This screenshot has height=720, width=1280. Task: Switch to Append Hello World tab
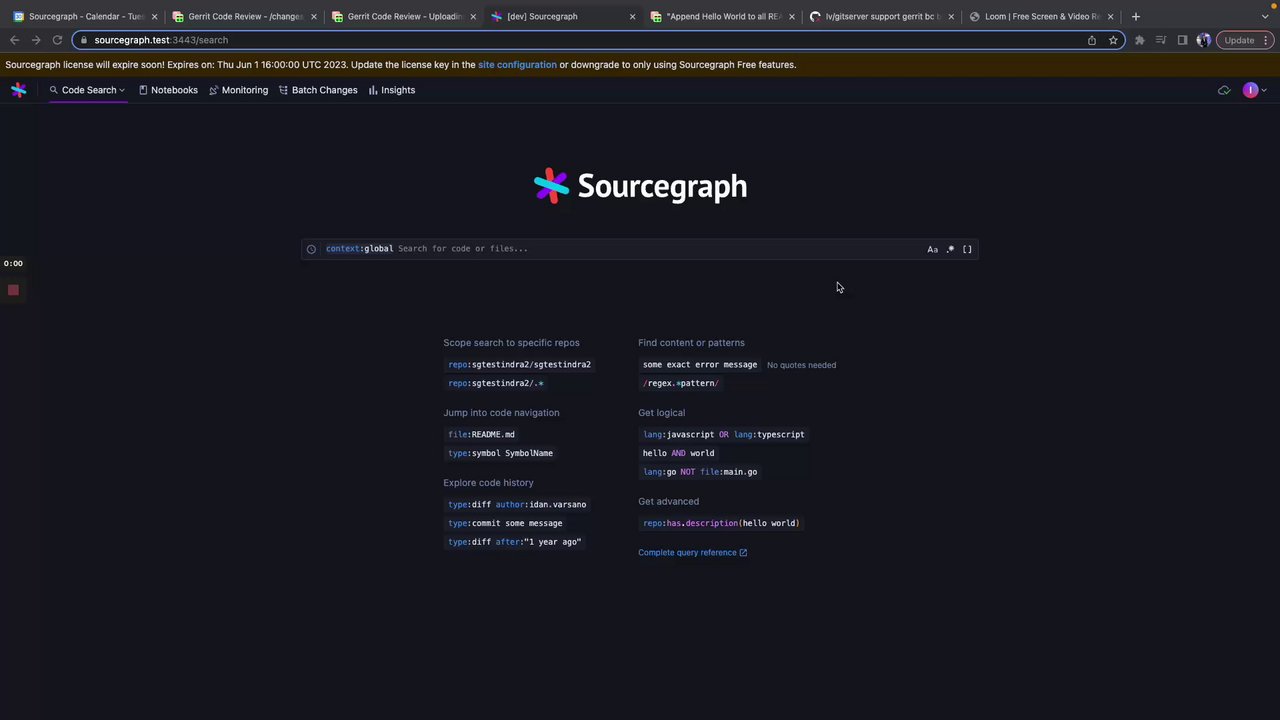pyautogui.click(x=722, y=17)
